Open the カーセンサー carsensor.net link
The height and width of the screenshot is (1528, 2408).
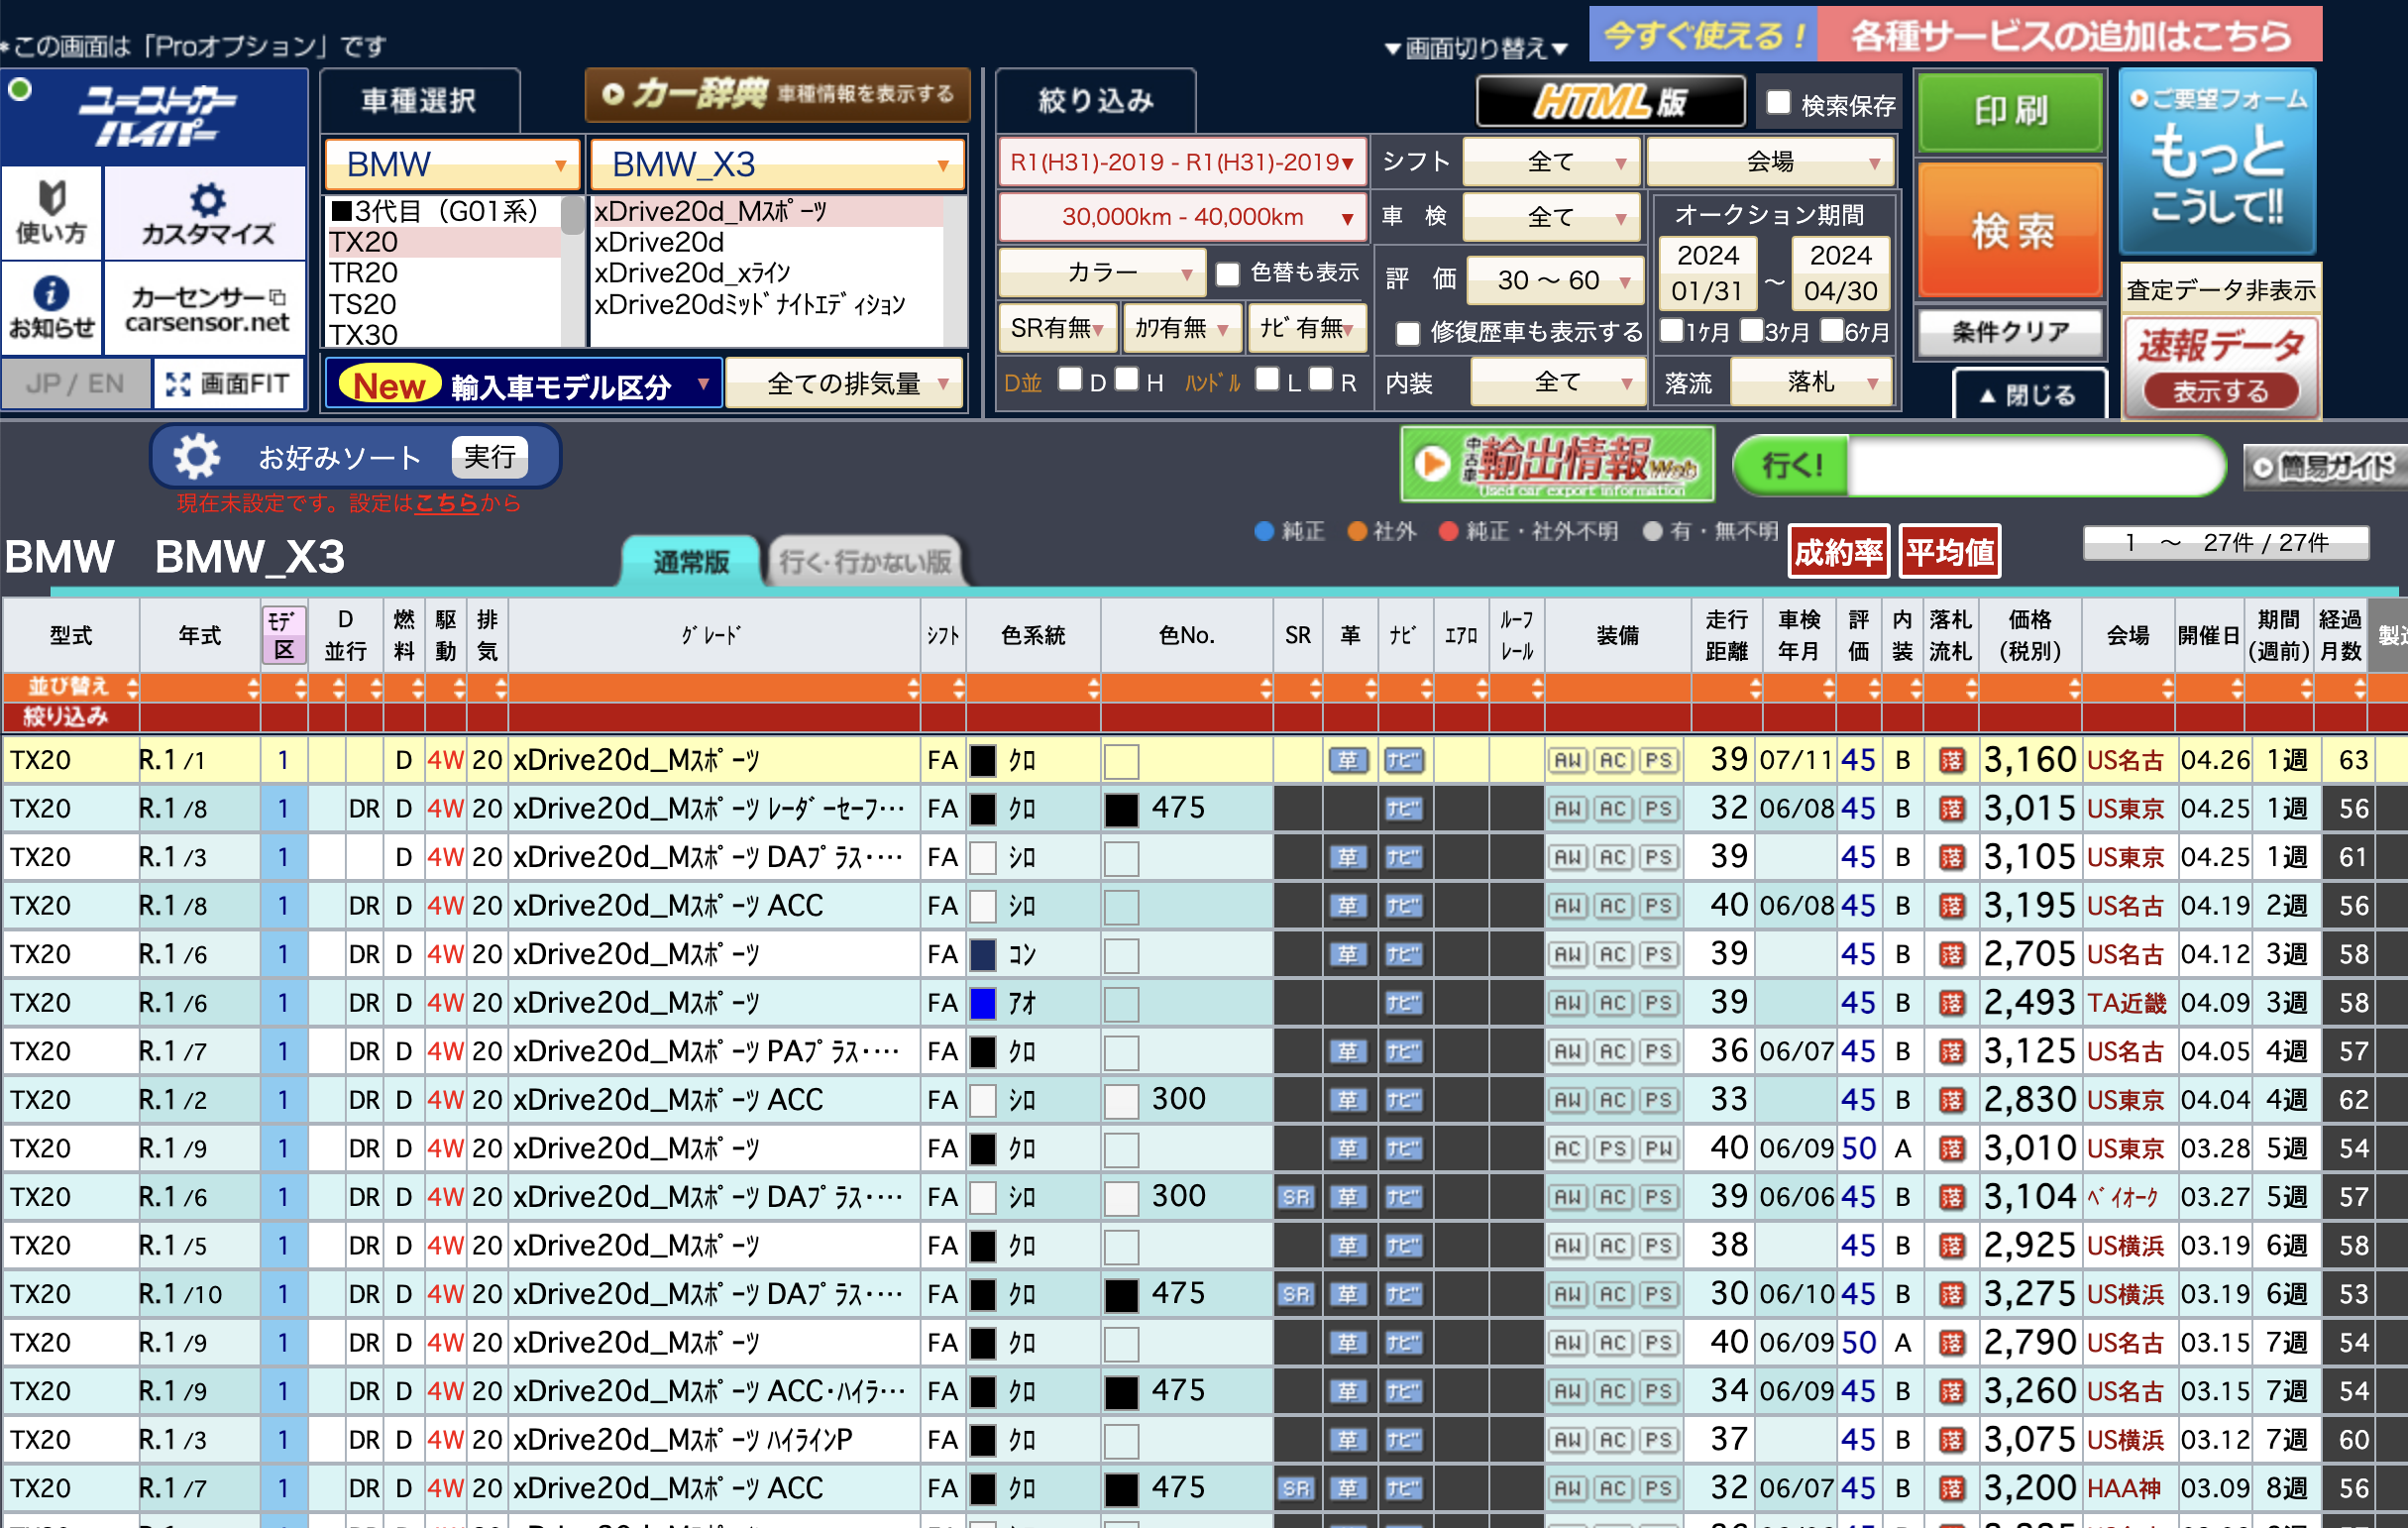tap(206, 307)
